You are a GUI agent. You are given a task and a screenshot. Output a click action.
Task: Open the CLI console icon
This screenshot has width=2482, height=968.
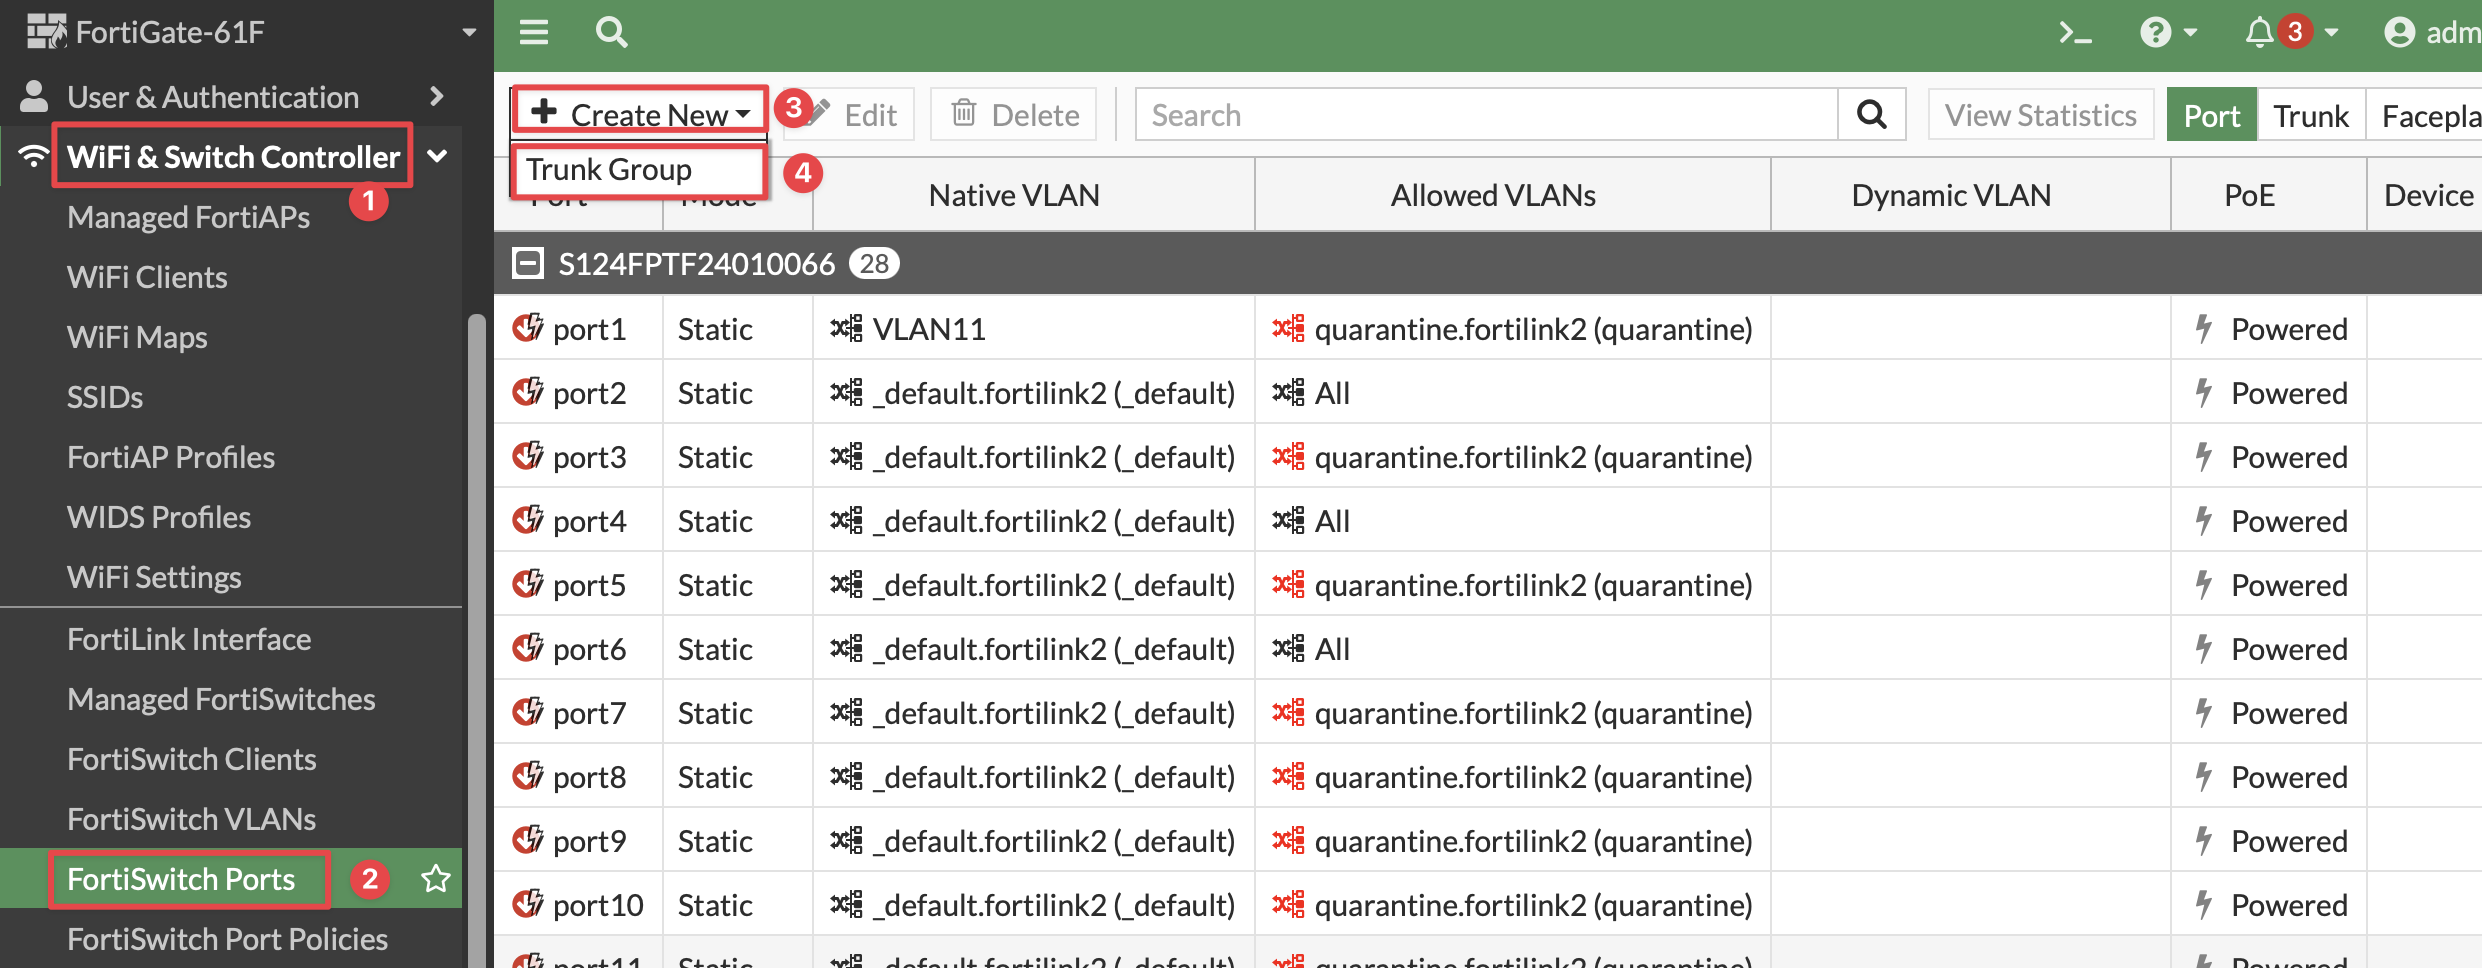[2075, 33]
